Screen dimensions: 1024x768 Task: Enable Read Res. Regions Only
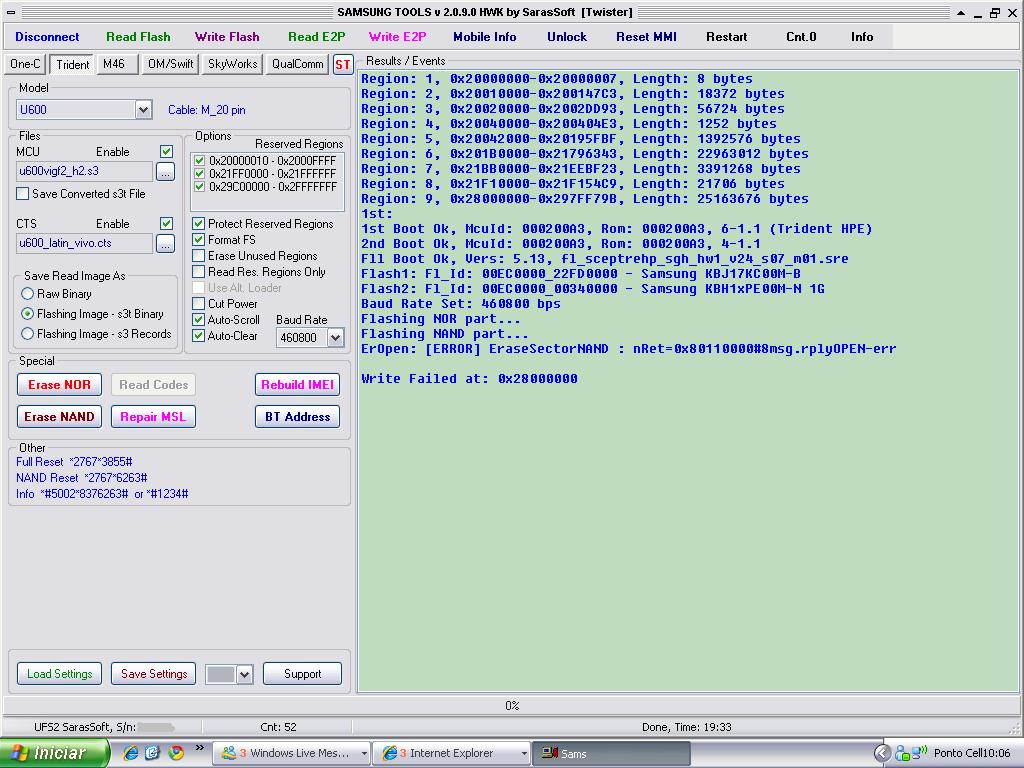click(199, 272)
